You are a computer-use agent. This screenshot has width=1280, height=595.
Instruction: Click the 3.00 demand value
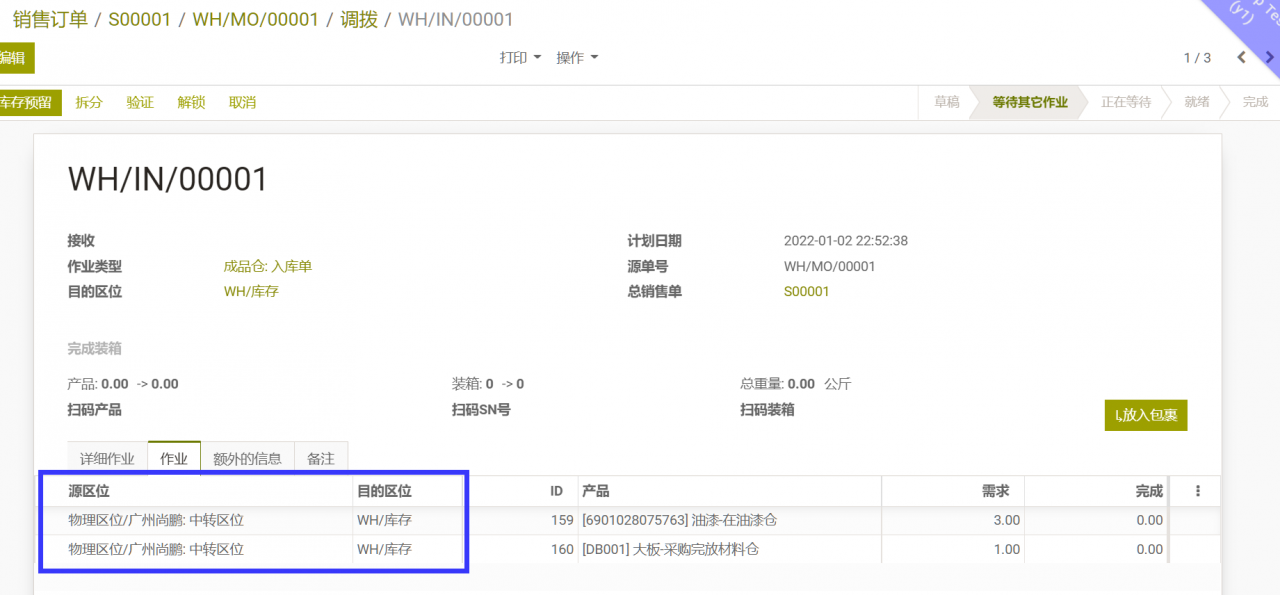(1006, 520)
